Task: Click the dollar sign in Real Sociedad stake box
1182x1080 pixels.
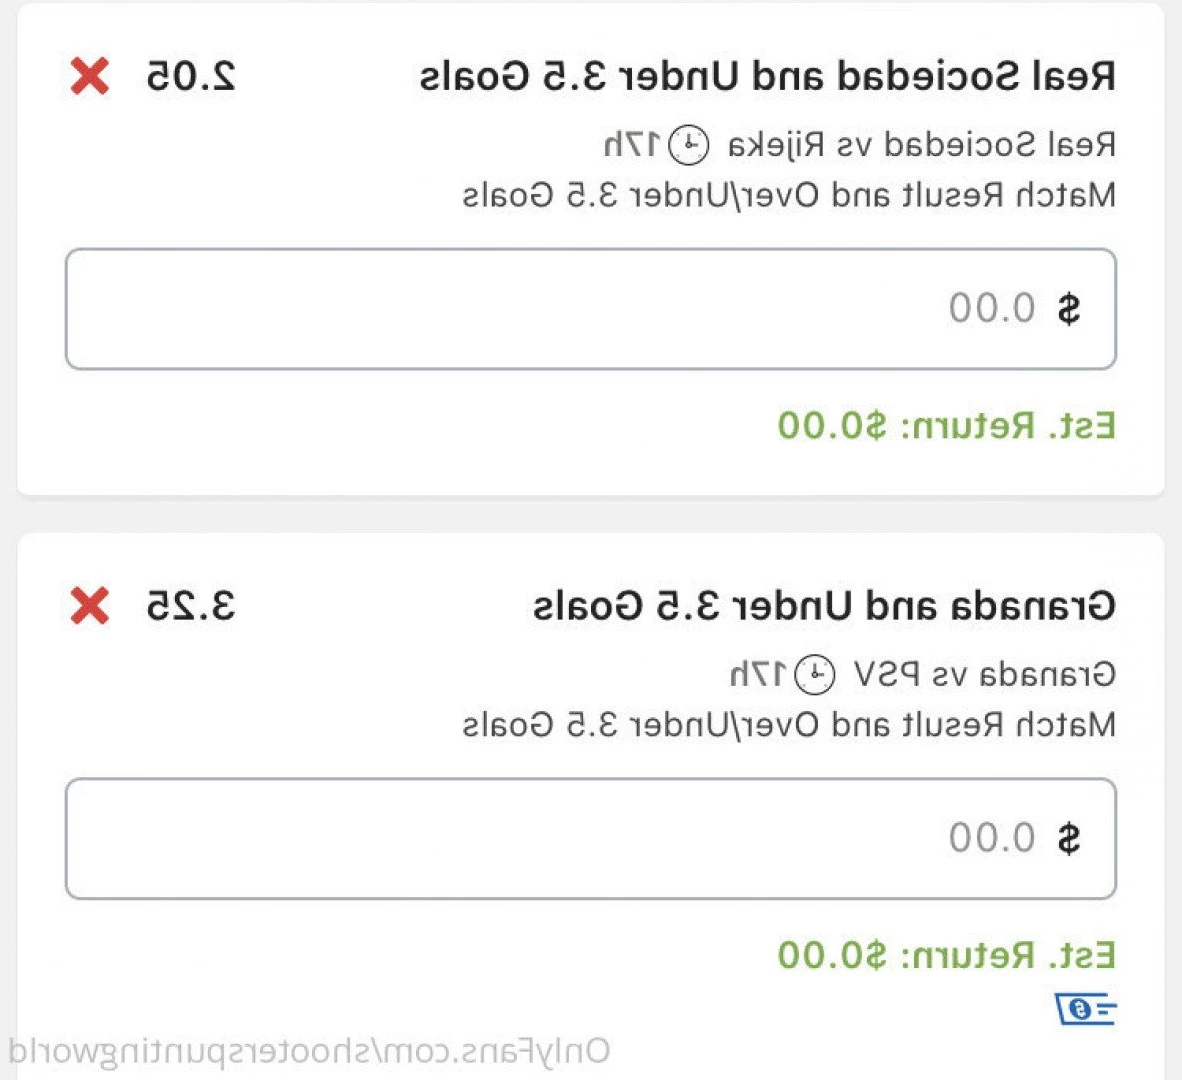Action: click(1069, 309)
